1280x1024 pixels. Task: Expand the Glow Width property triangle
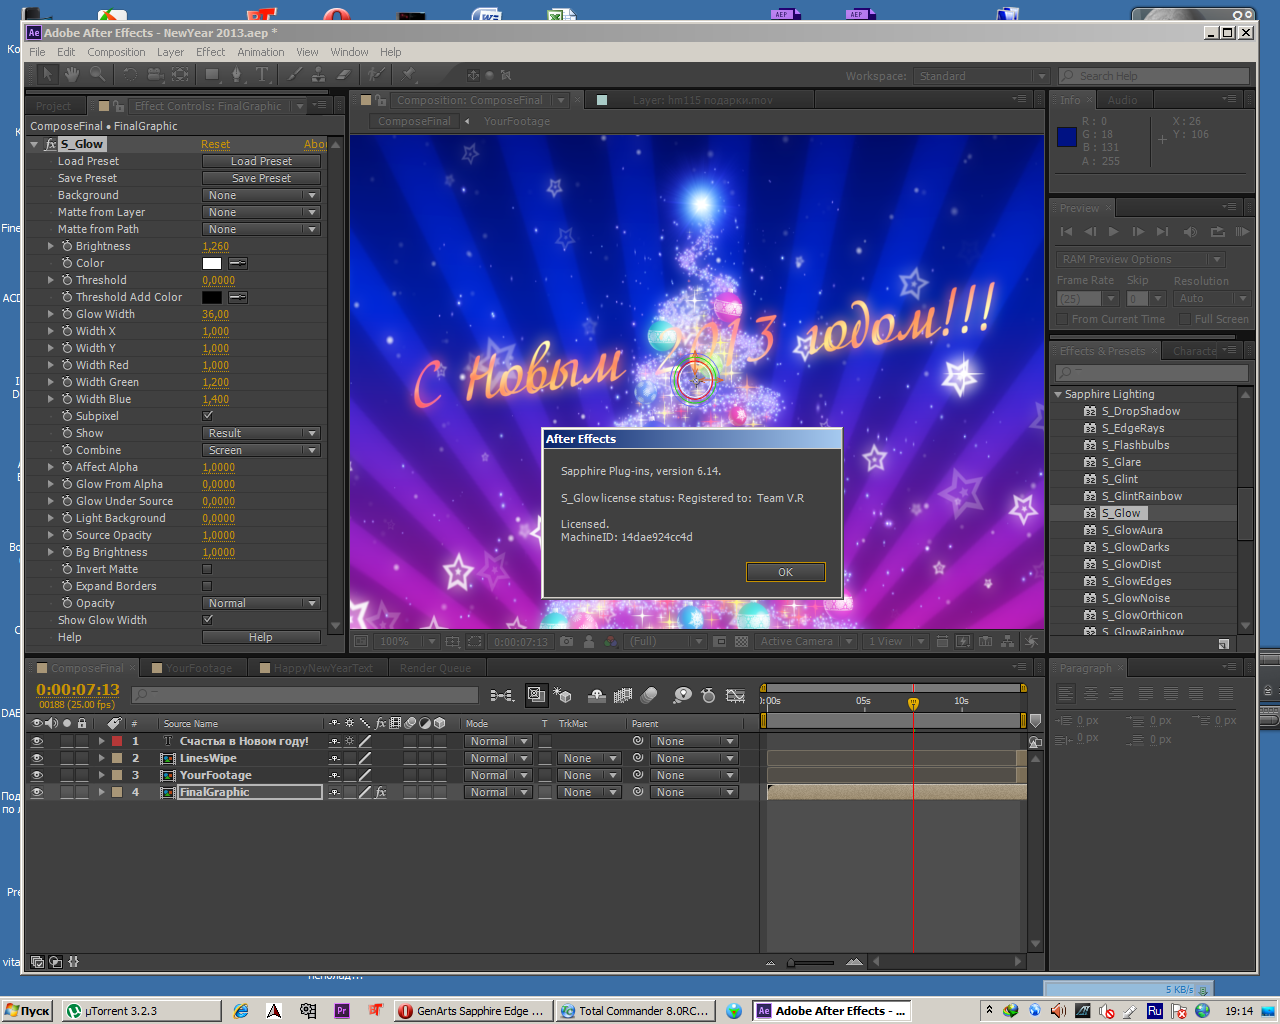pos(51,314)
